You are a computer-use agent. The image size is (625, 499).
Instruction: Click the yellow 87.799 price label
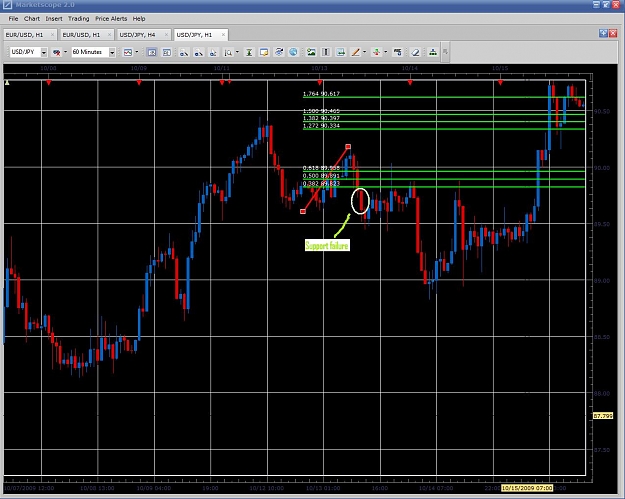(603, 416)
